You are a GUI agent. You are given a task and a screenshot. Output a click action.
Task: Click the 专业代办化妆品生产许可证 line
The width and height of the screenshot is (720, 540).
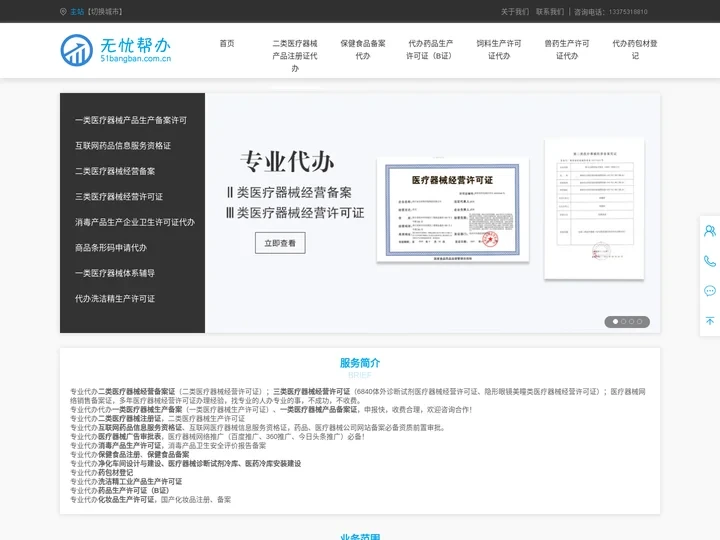151,500
